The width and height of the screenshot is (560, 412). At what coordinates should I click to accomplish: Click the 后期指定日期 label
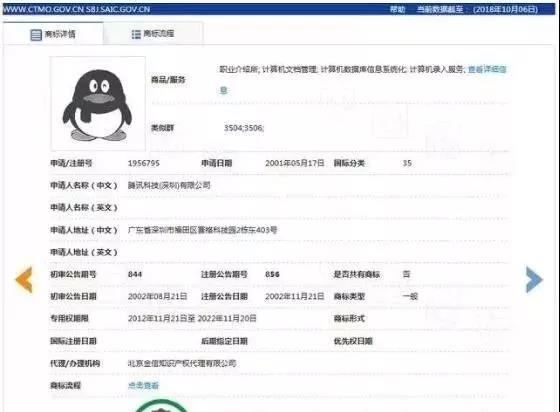(x=224, y=341)
